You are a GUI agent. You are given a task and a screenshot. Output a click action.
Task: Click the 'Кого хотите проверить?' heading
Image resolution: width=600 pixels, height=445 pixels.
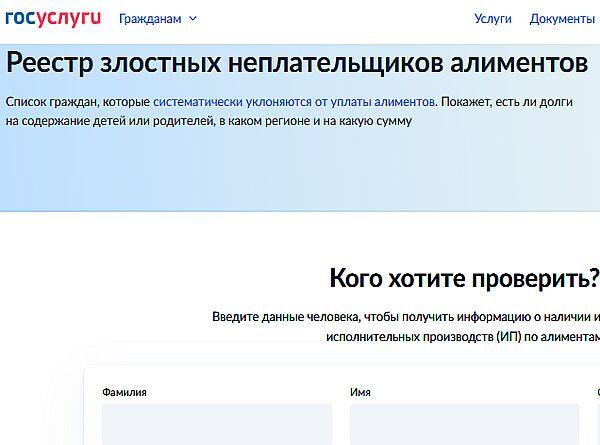coord(464,277)
